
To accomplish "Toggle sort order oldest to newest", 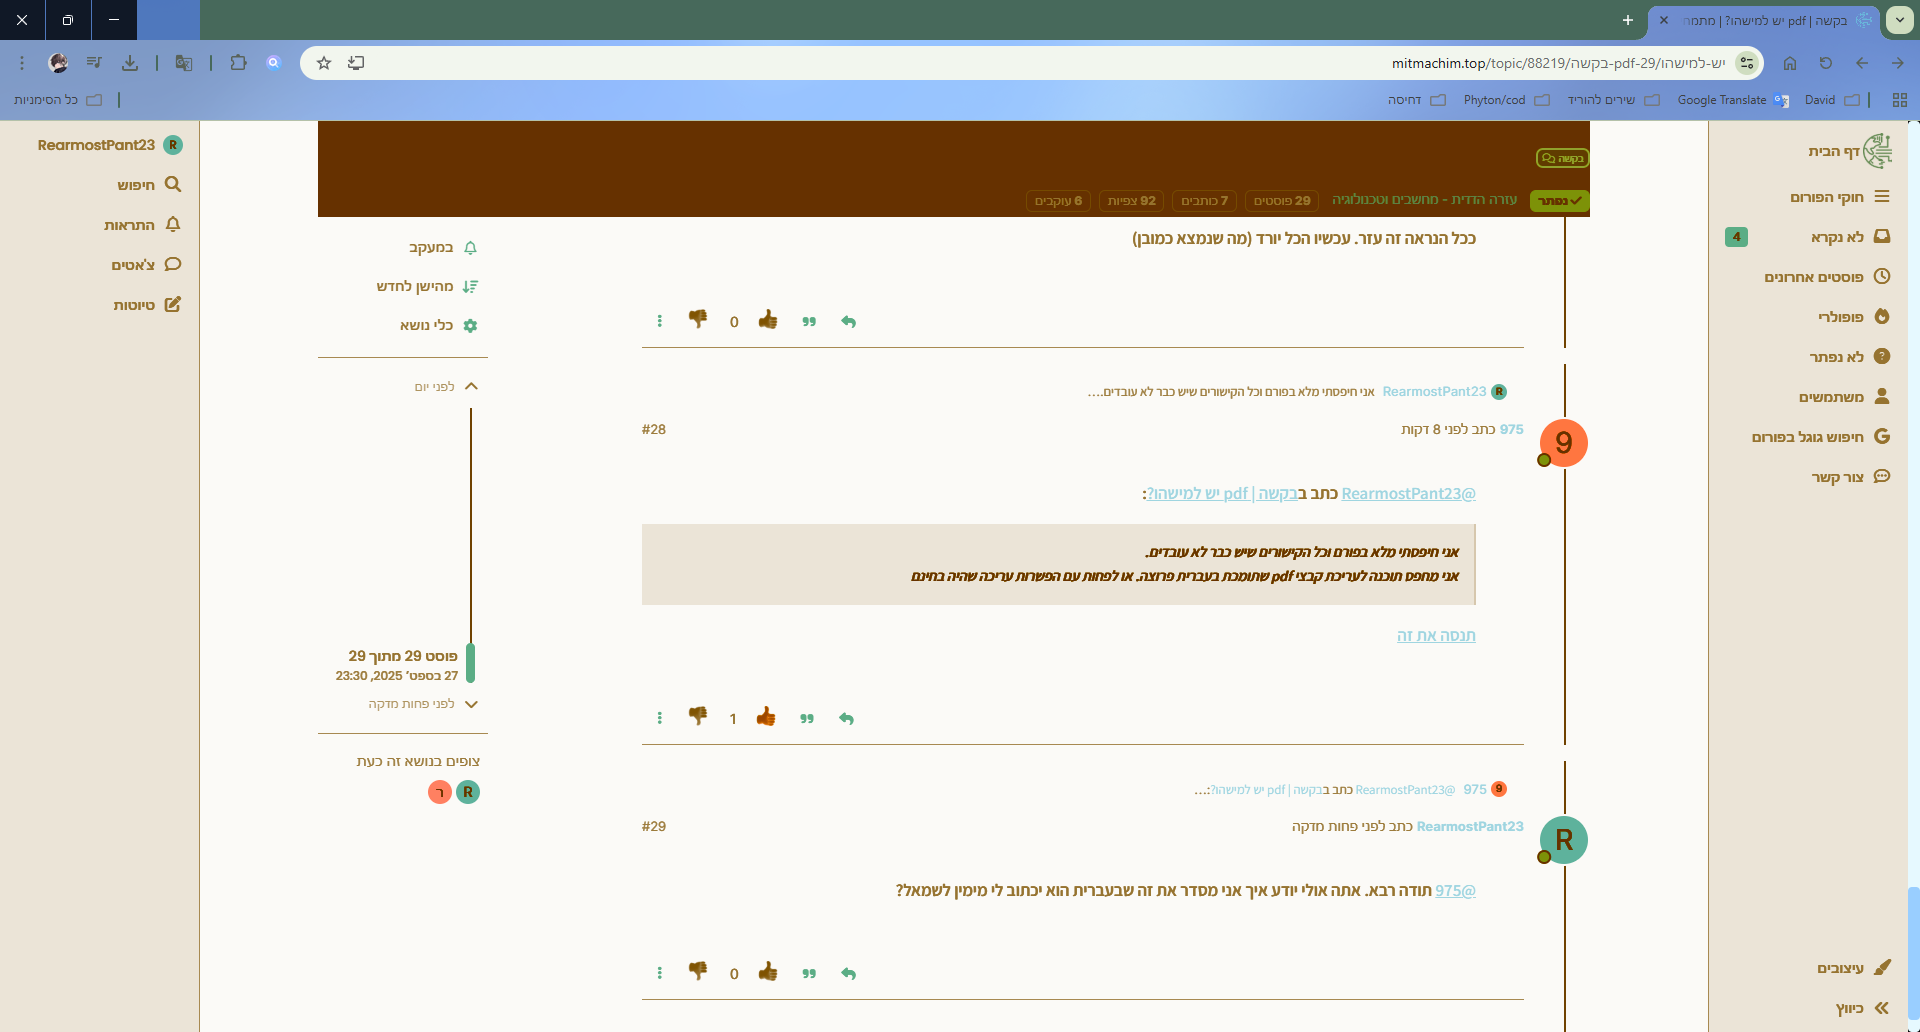I will (x=427, y=286).
